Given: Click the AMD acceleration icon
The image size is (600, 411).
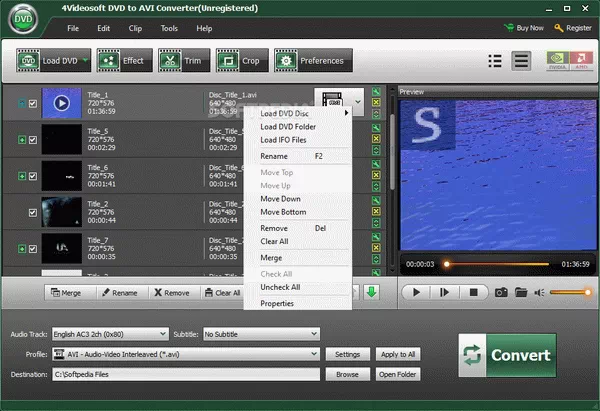Looking at the screenshot, I should coord(581,60).
